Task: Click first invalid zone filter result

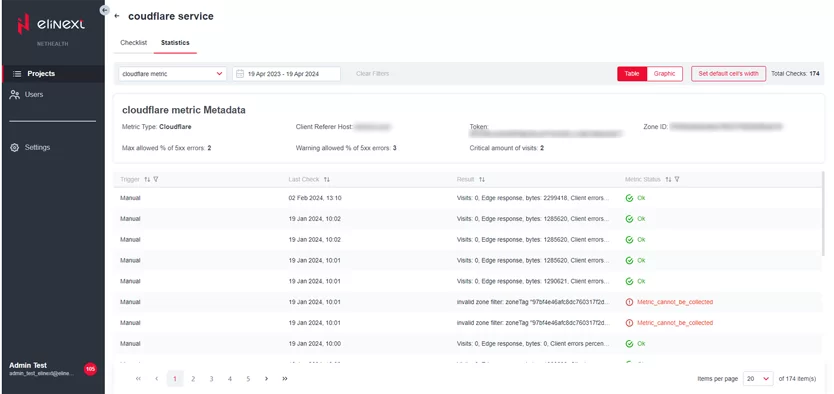Action: click(533, 302)
